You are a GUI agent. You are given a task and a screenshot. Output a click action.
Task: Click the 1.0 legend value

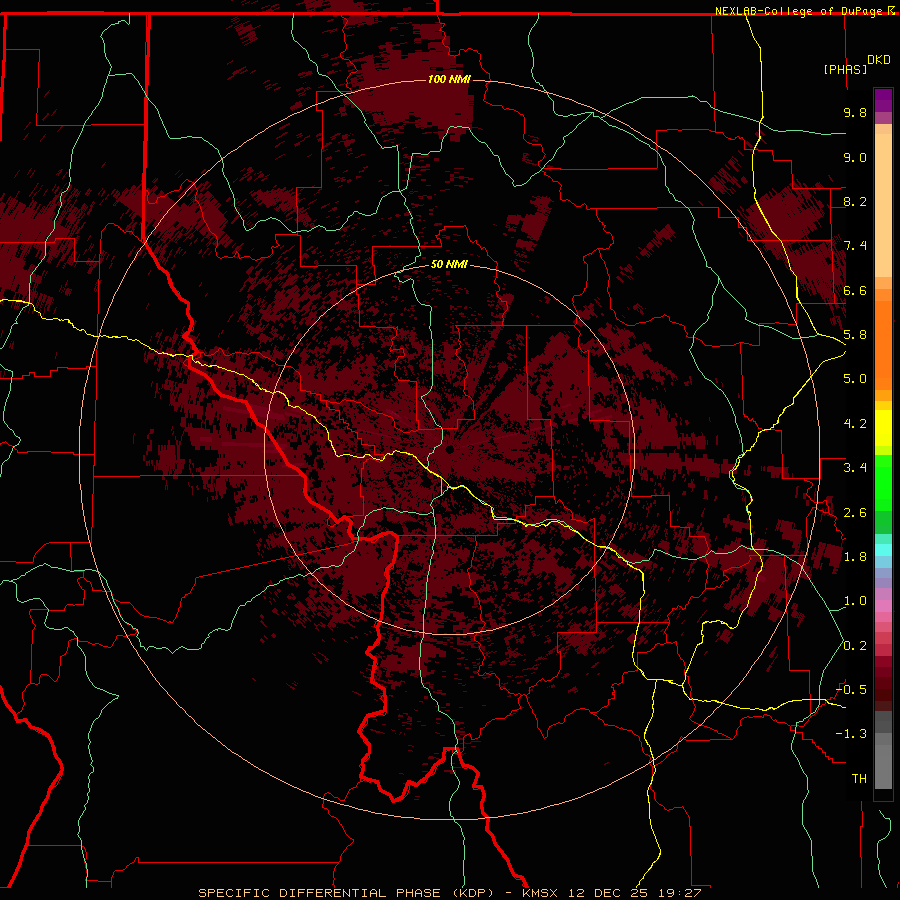click(855, 601)
